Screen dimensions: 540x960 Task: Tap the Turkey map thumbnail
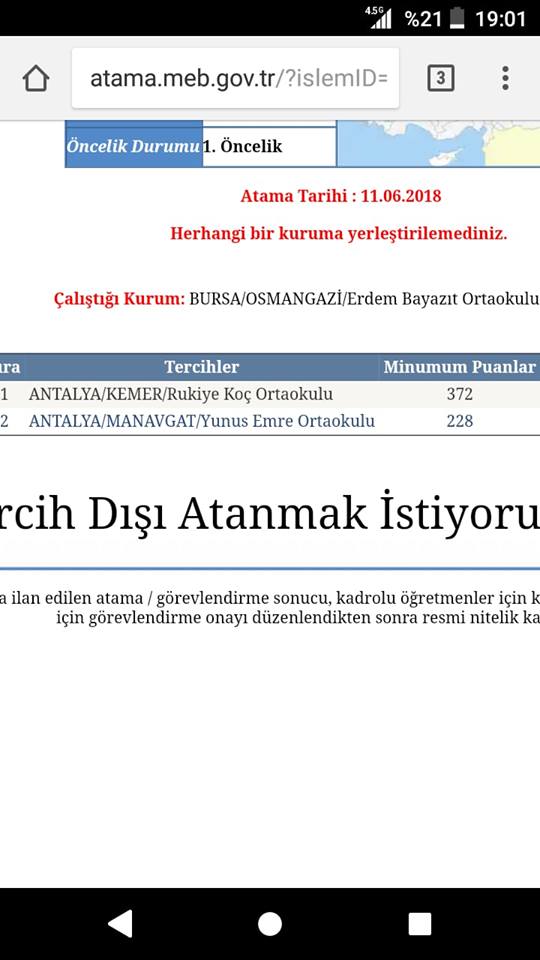pyautogui.click(x=438, y=144)
